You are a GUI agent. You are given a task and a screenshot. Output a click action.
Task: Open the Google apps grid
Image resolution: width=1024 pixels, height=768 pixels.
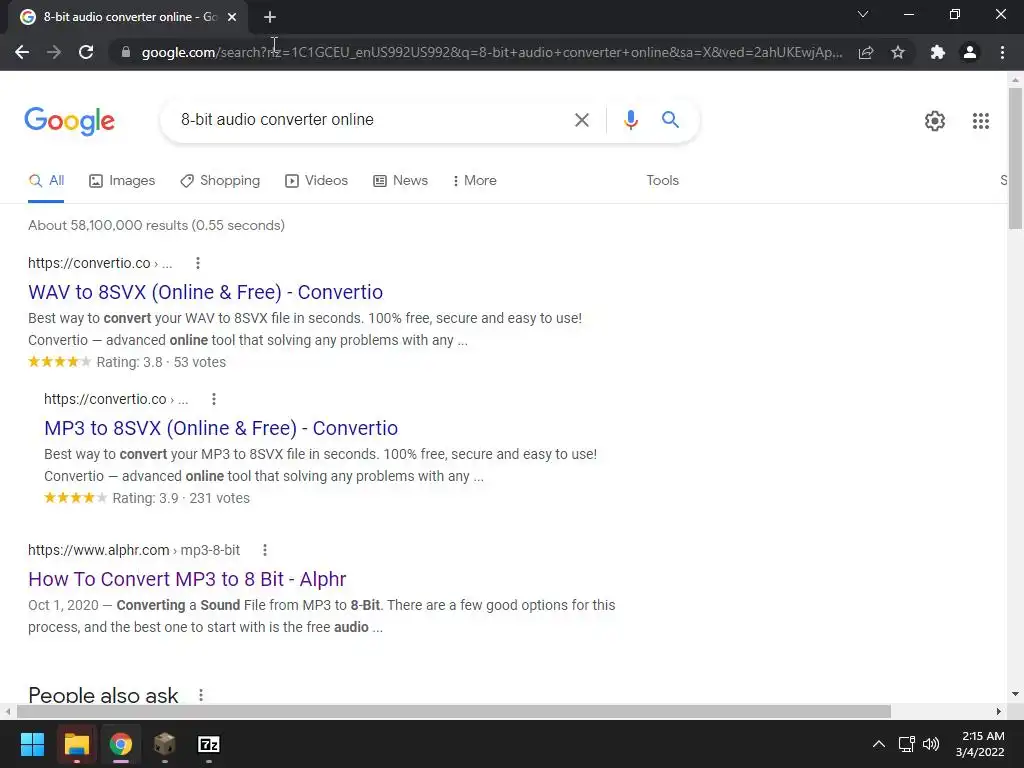980,121
